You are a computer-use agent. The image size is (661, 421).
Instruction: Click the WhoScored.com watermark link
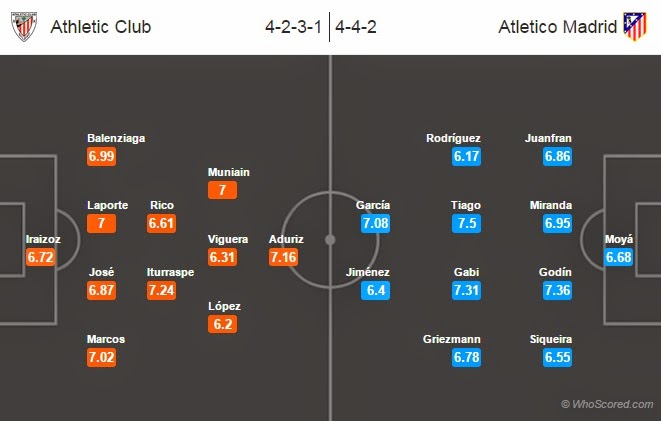point(607,404)
